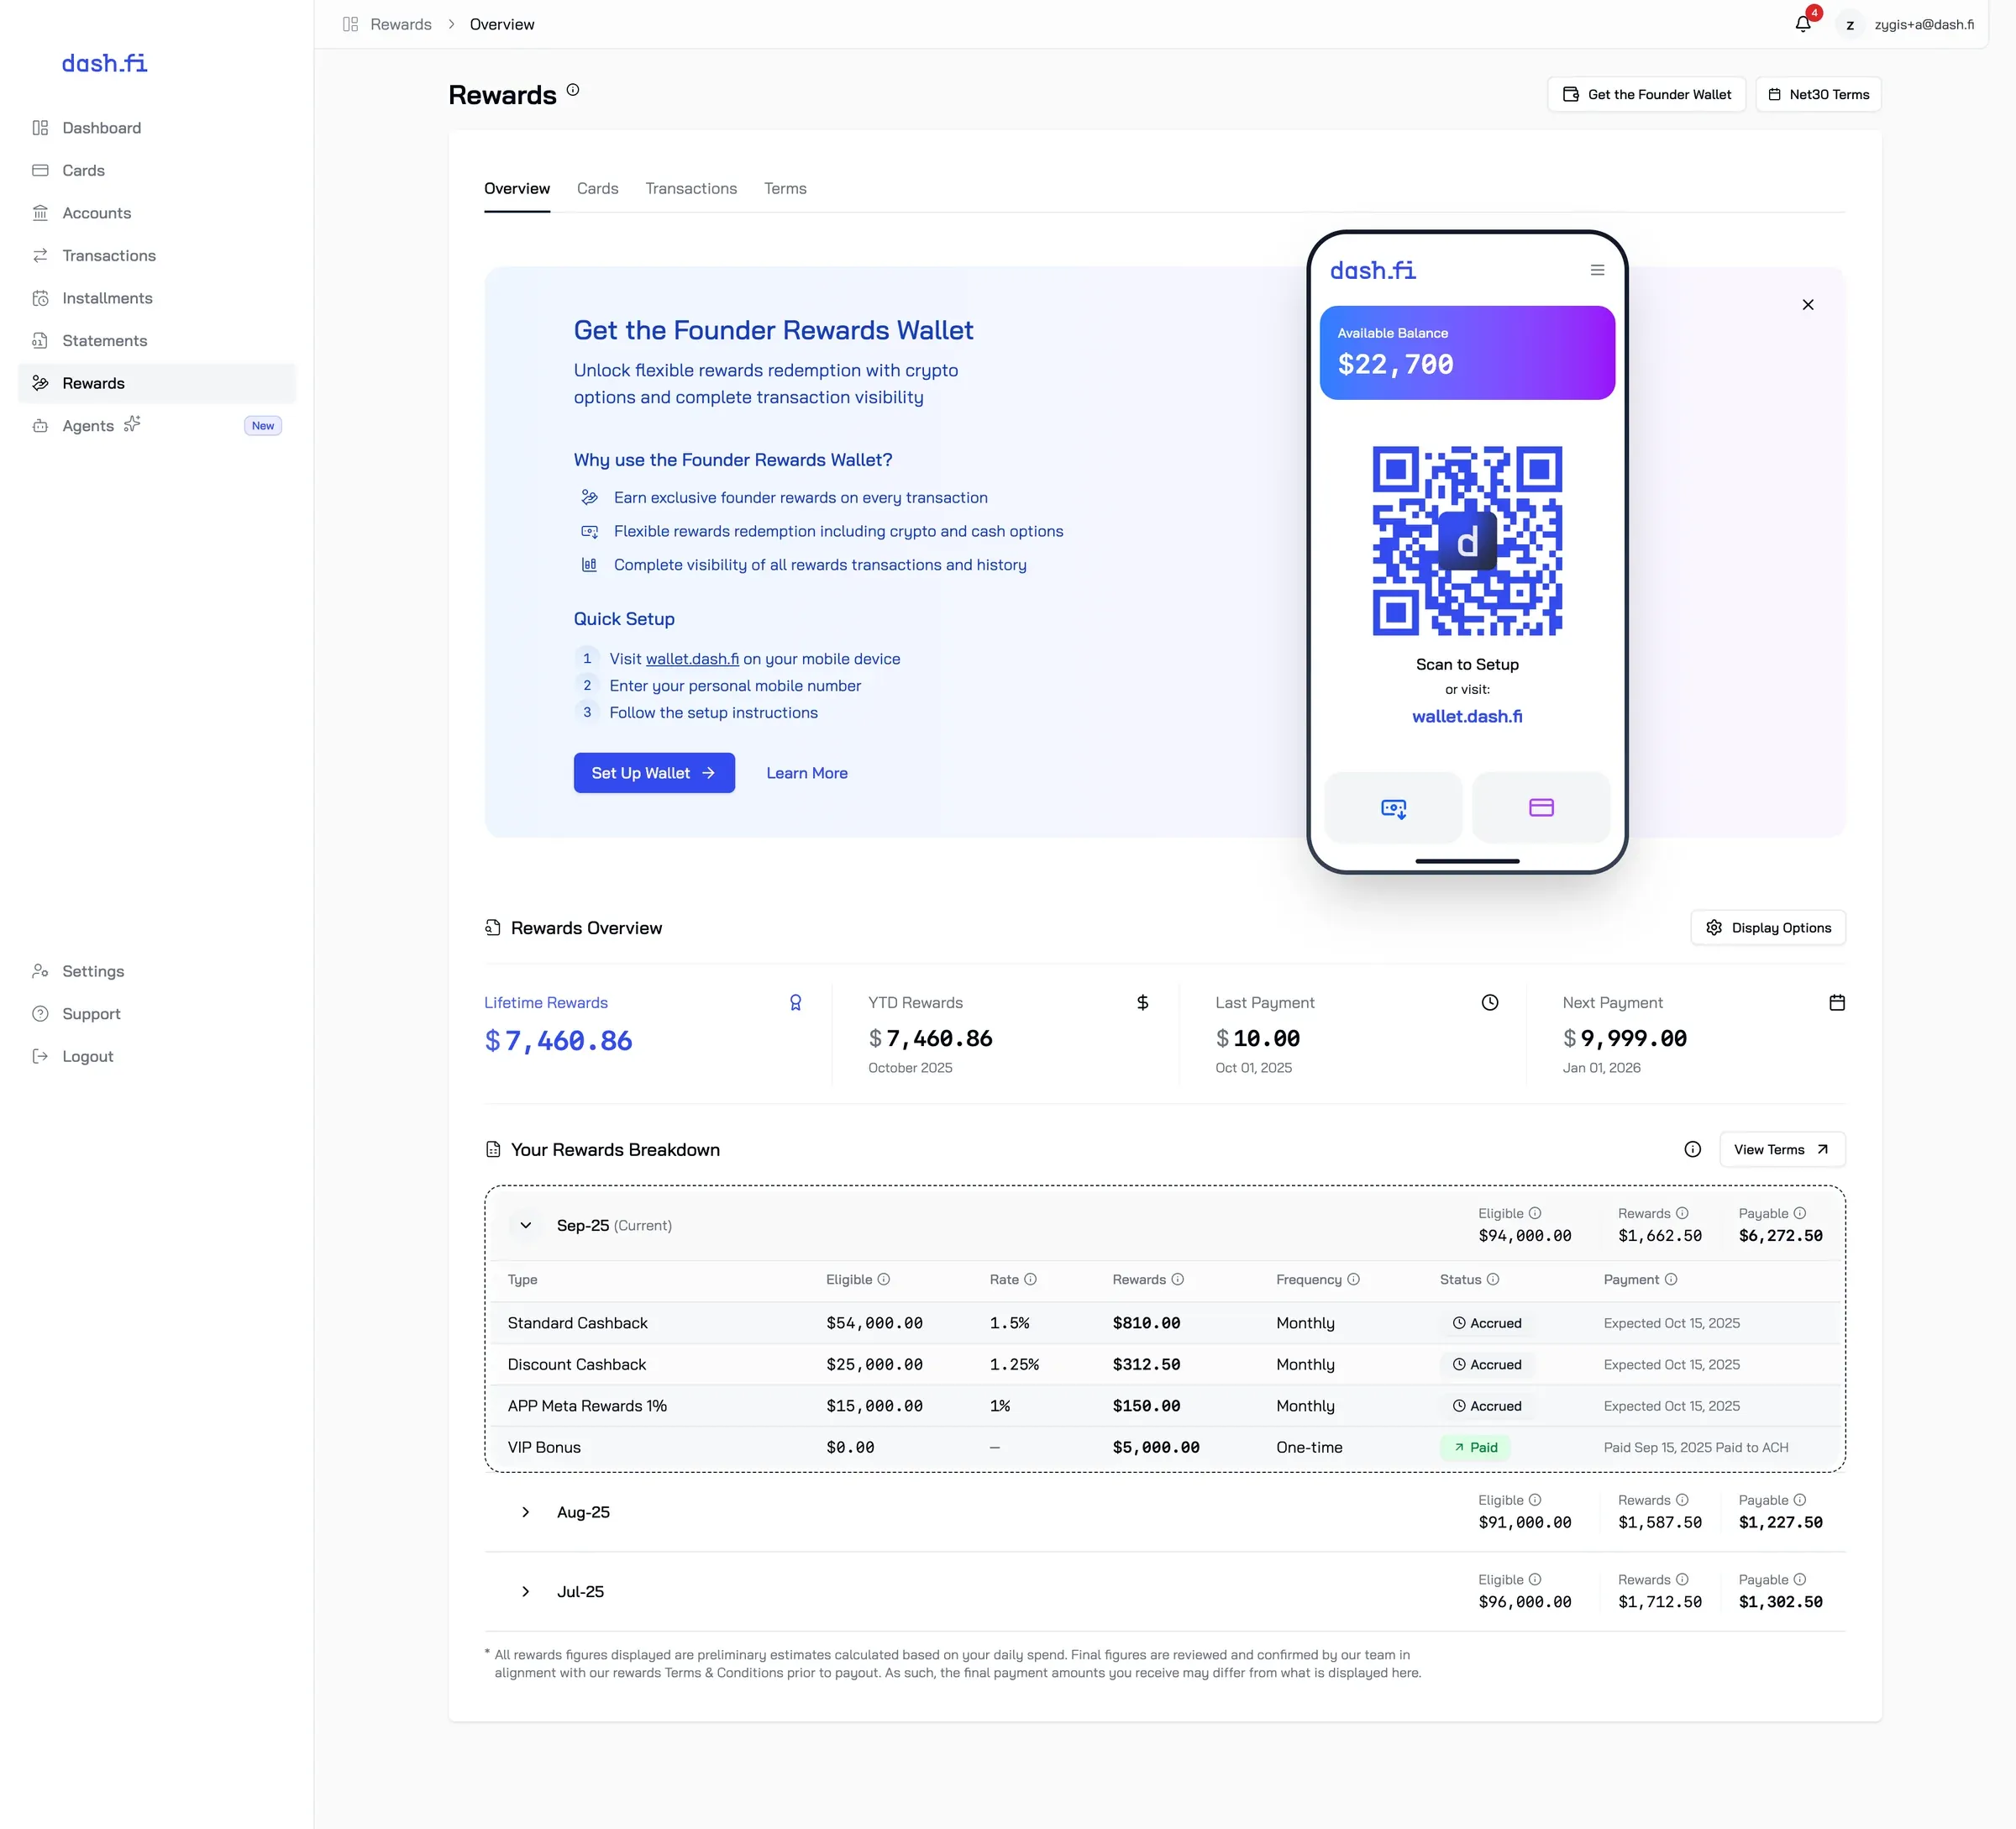
Task: Click info icon beside Sep-25 Payable label
Action: pyautogui.click(x=1799, y=1213)
